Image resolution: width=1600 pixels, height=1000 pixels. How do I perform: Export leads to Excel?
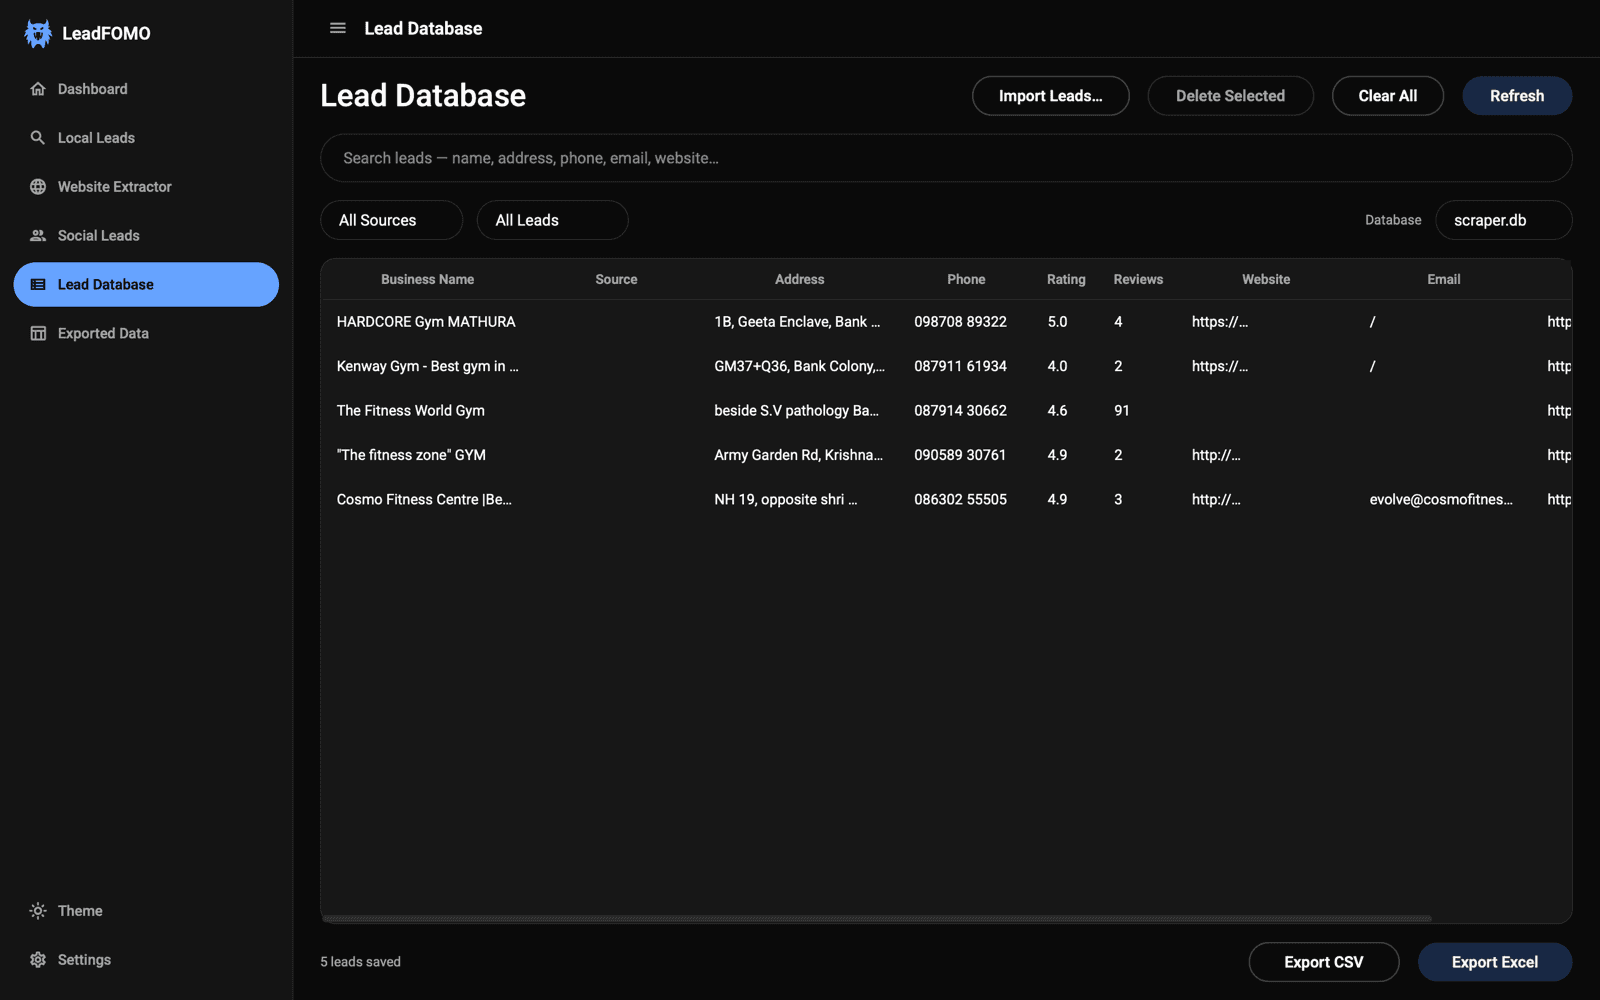click(1495, 962)
